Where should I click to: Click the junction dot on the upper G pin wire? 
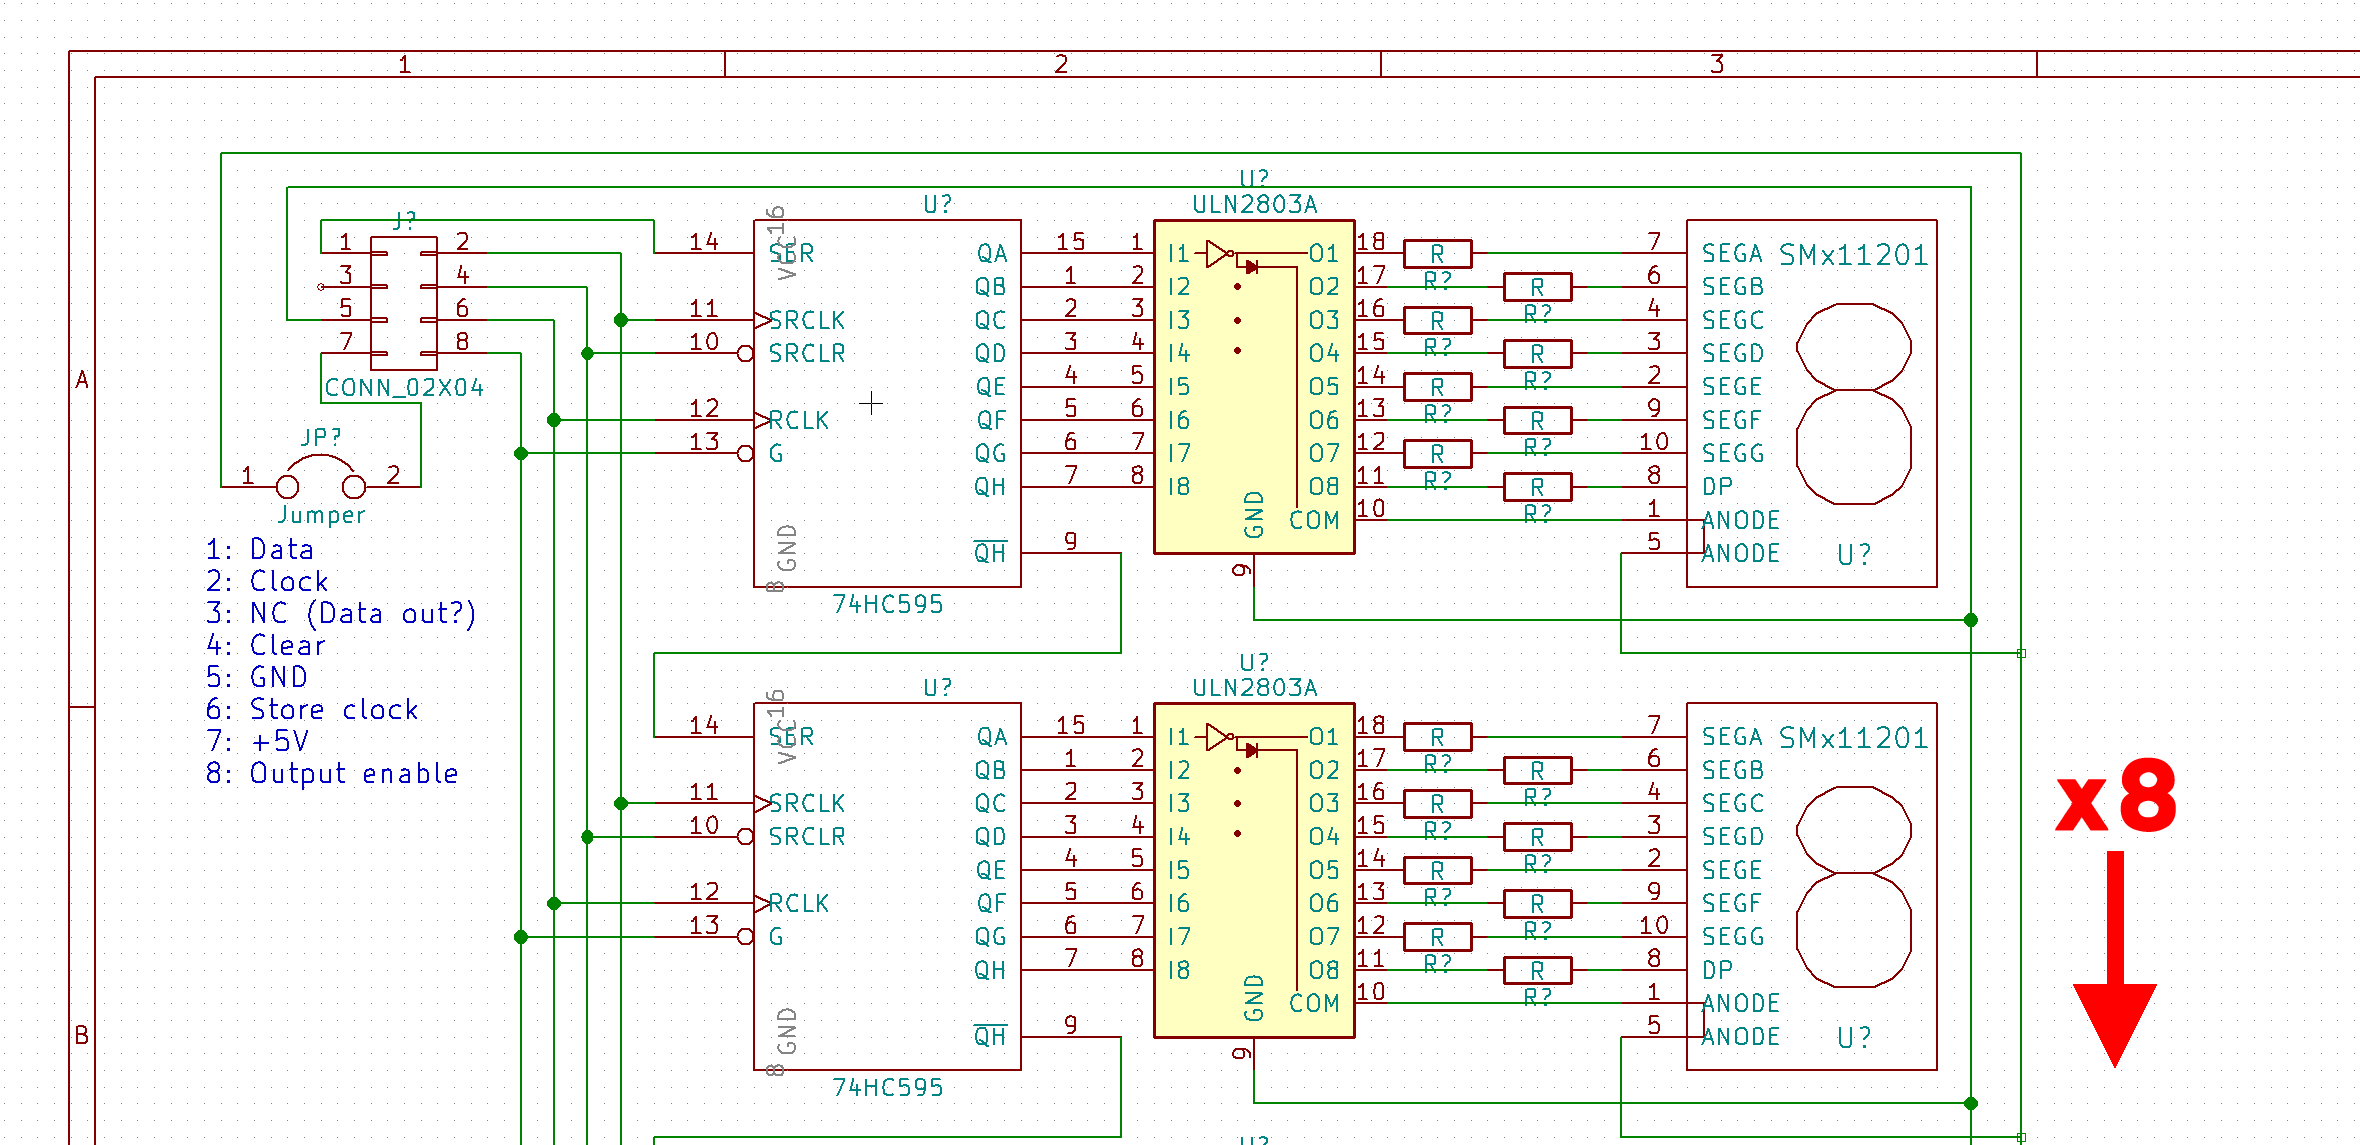521,453
